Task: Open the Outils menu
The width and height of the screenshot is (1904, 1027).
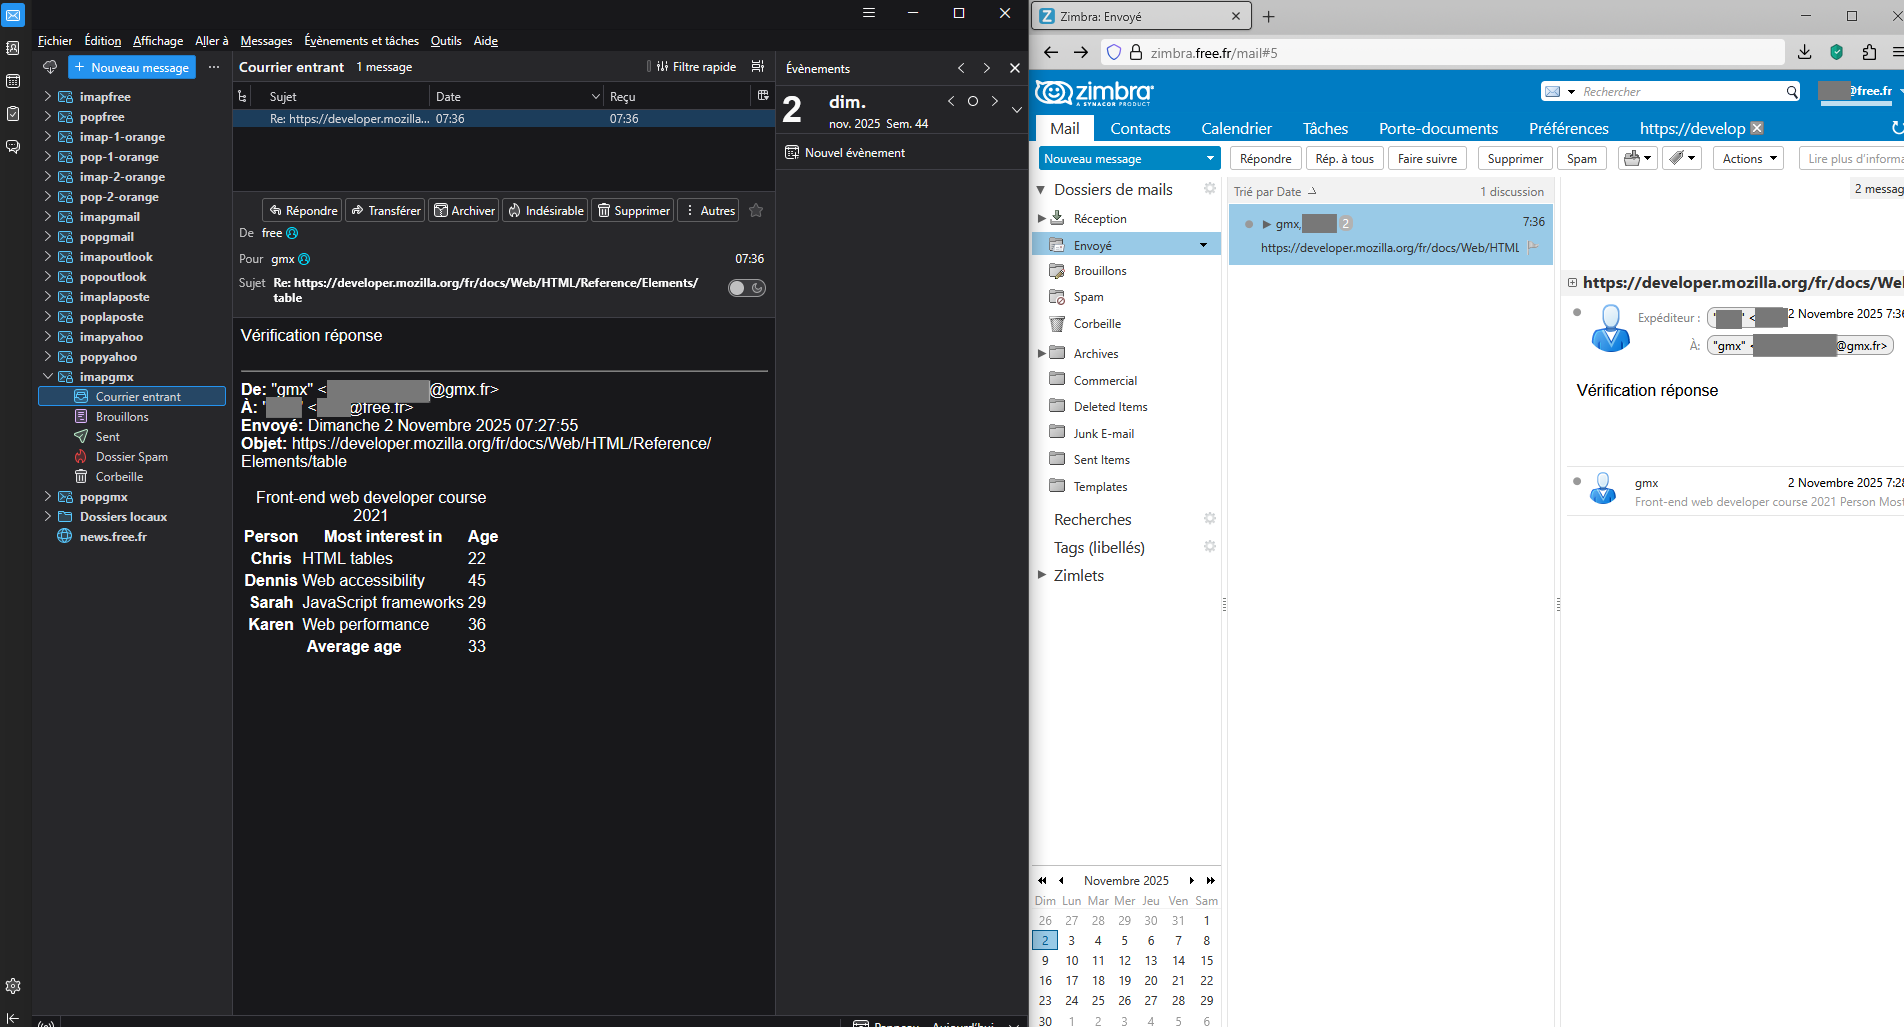Action: point(446,41)
